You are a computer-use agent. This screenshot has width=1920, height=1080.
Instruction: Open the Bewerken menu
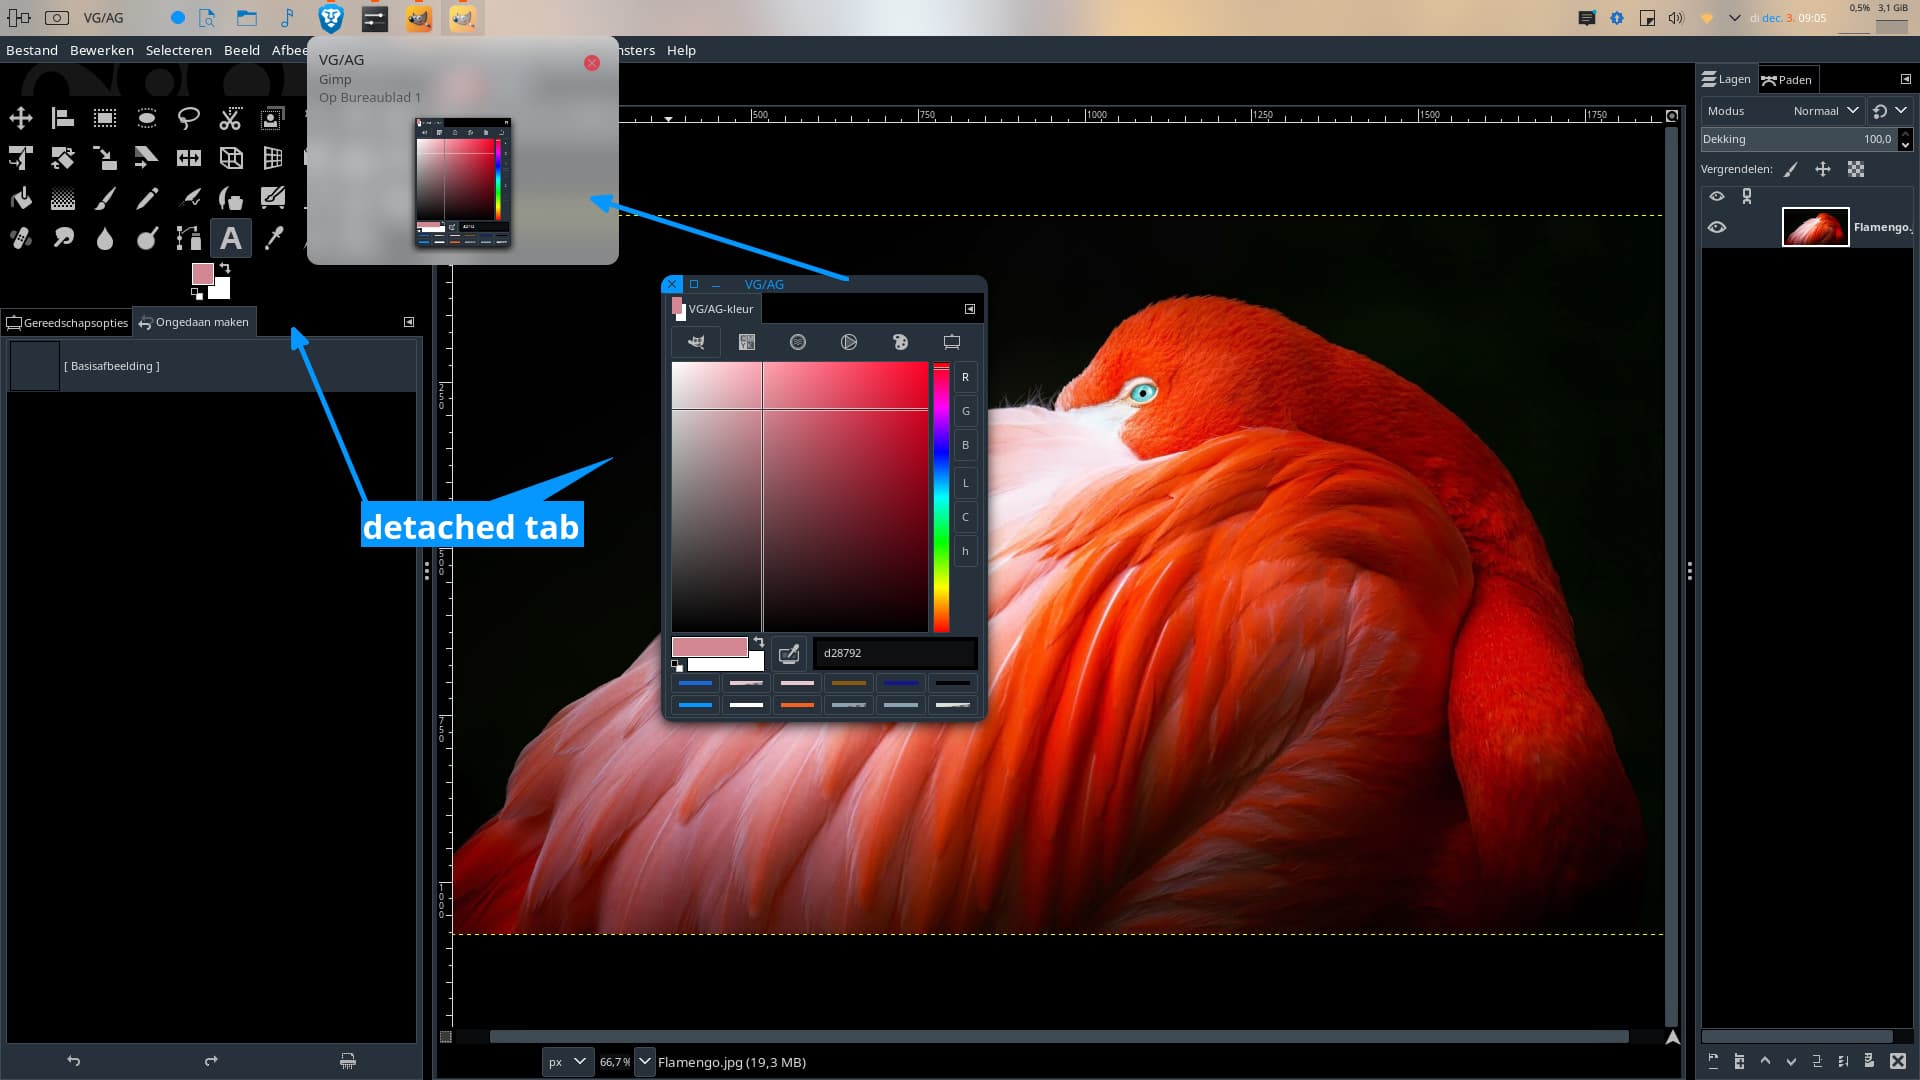pyautogui.click(x=101, y=50)
